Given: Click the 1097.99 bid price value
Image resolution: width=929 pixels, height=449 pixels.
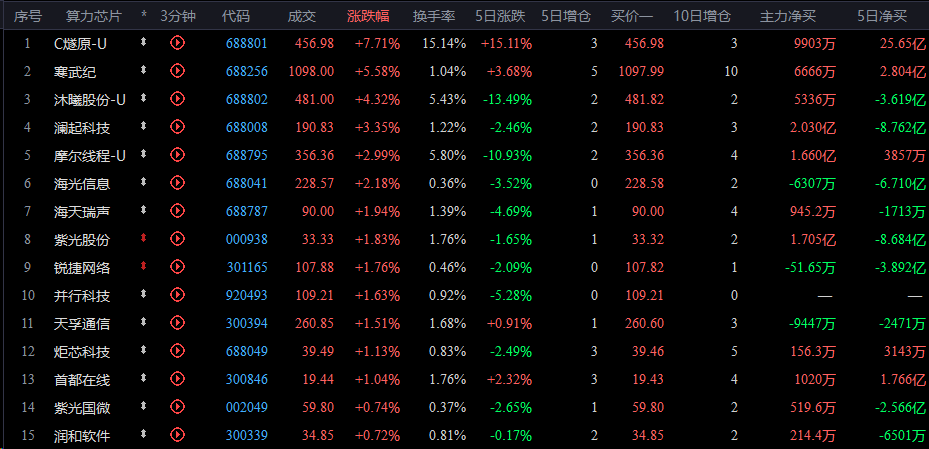Looking at the screenshot, I should (x=641, y=72).
